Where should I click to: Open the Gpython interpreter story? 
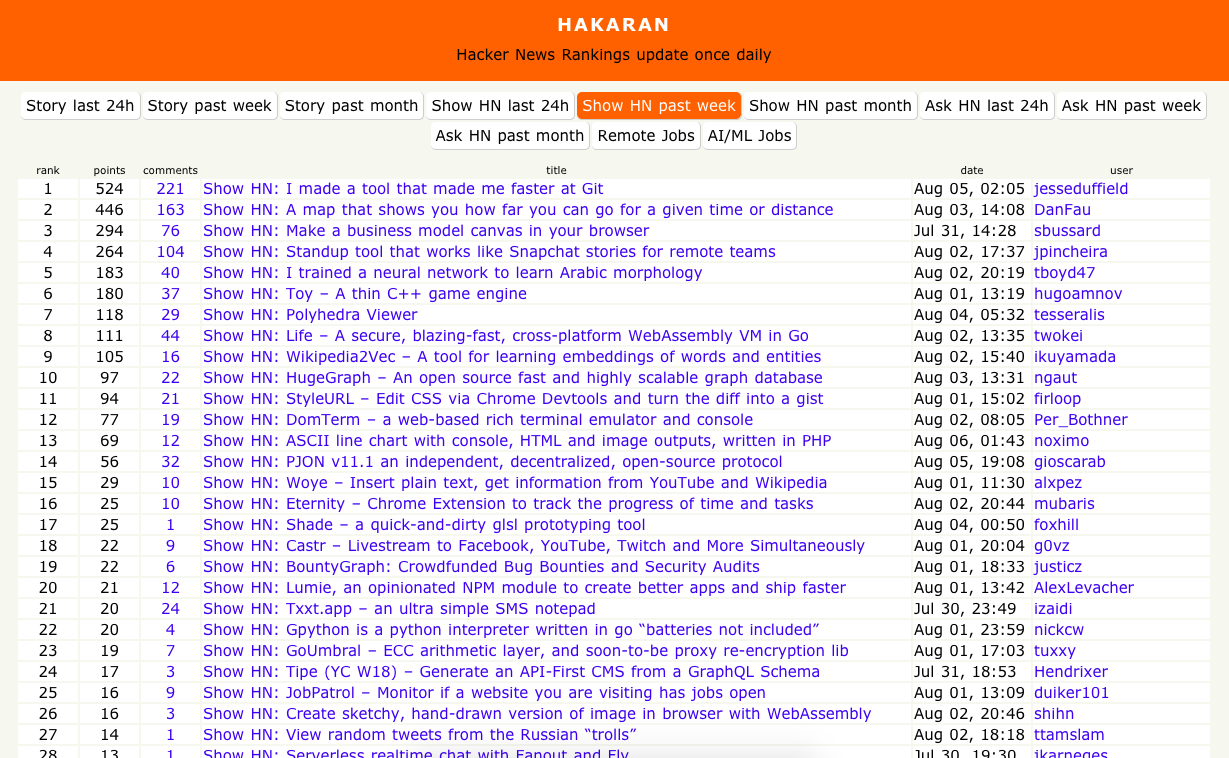(510, 629)
